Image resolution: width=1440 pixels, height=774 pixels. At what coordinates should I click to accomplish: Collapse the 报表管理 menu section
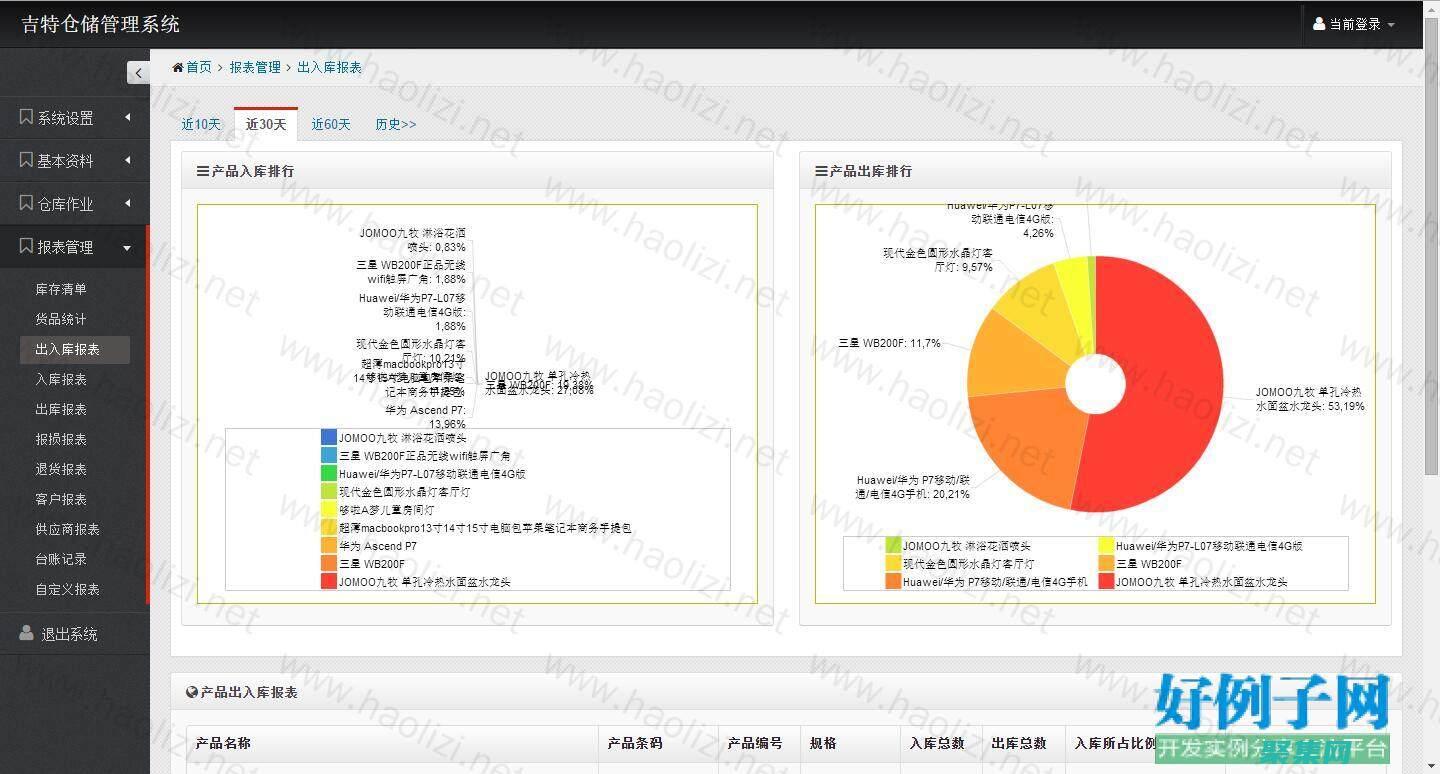point(127,247)
